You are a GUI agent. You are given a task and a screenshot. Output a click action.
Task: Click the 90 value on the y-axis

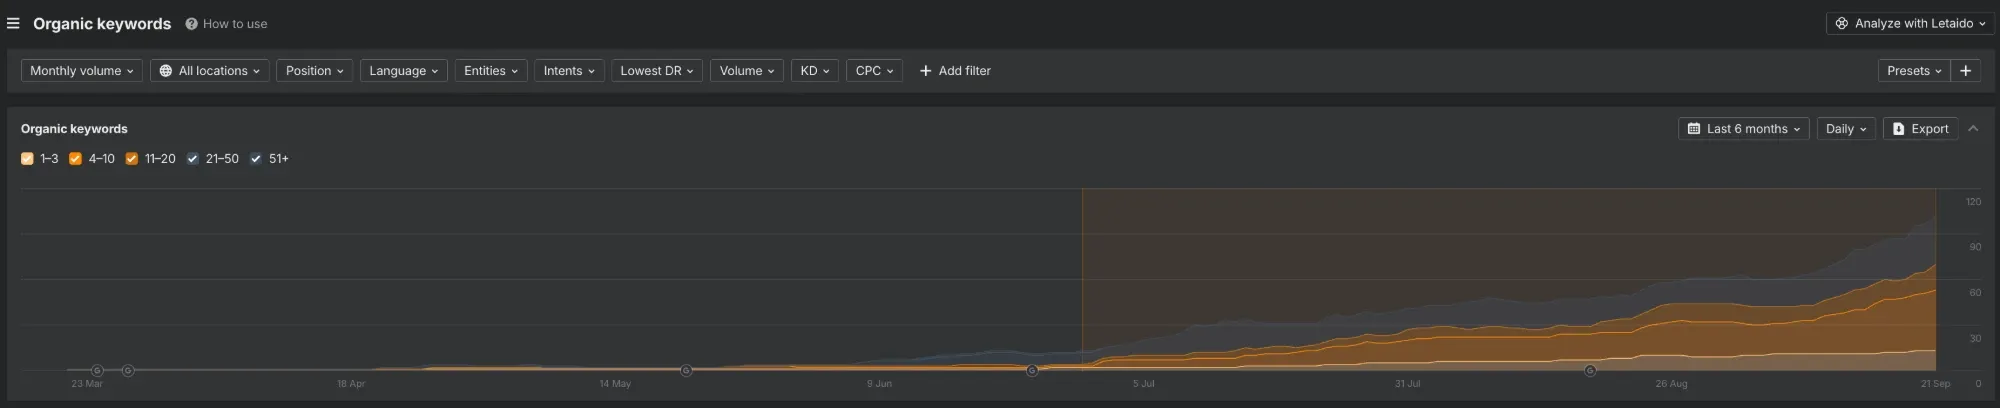(1975, 247)
